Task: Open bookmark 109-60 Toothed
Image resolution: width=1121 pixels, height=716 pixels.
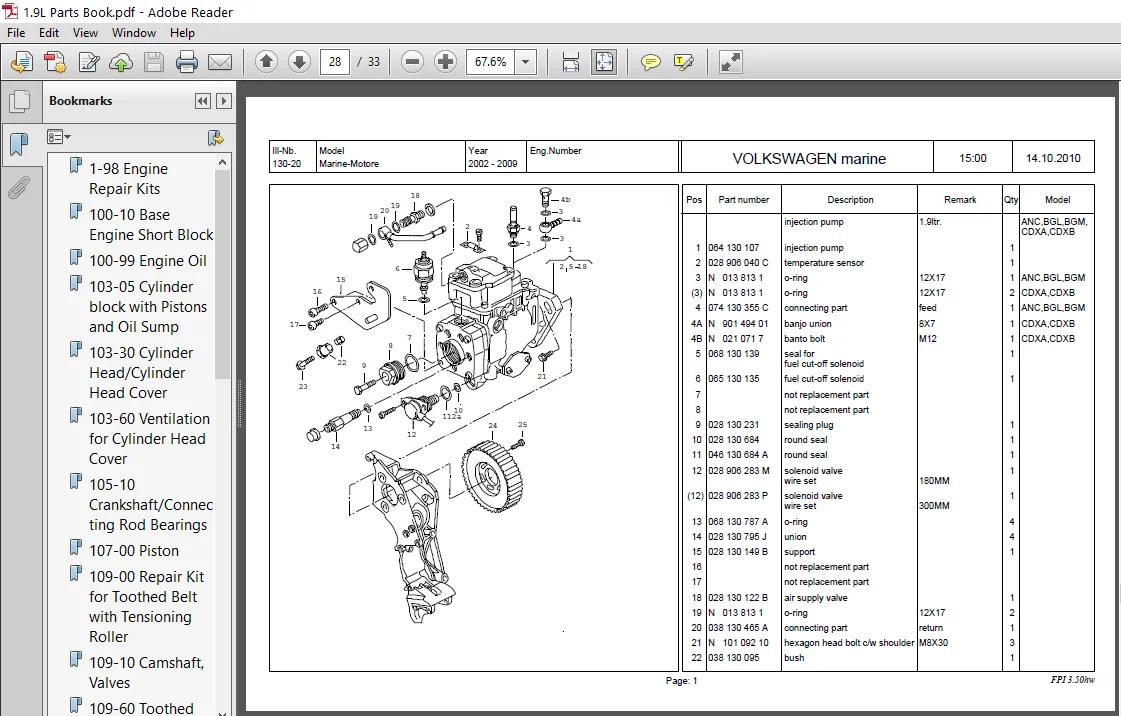Action: [x=141, y=708]
